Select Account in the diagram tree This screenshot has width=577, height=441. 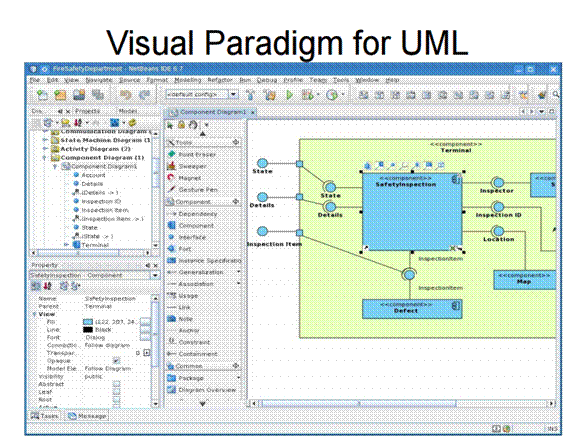89,175
